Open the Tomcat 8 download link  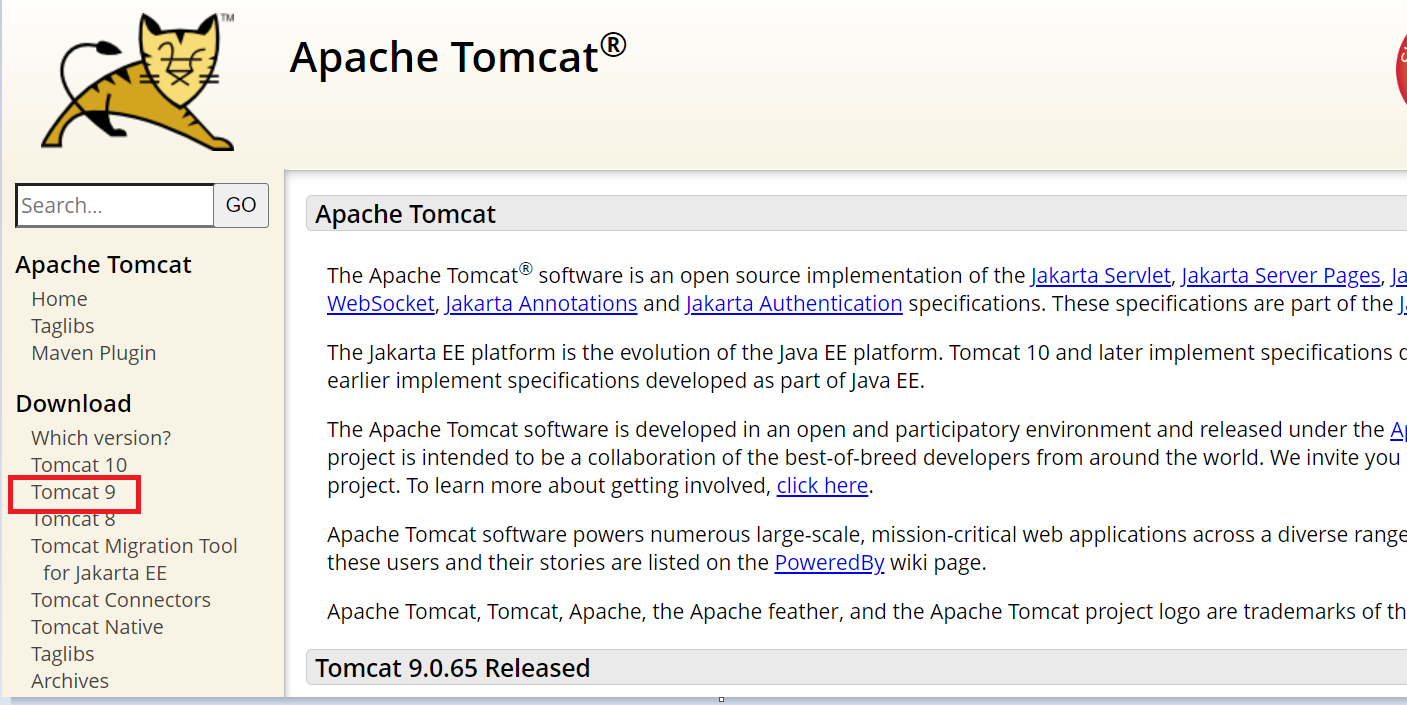click(73, 519)
